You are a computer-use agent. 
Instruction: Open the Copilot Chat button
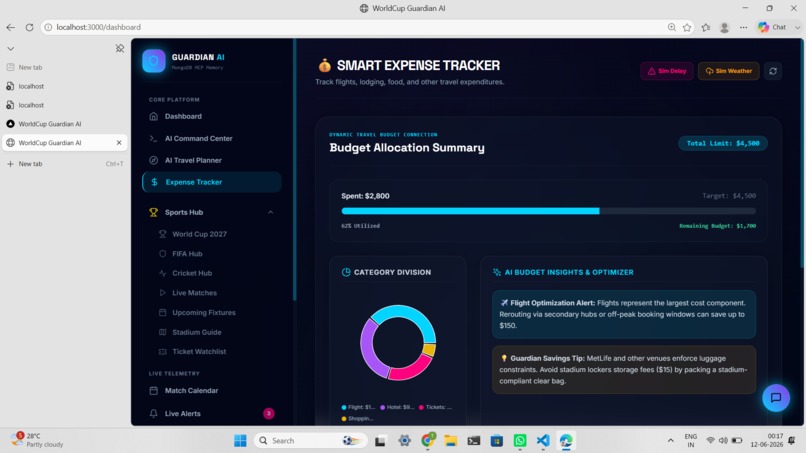pos(773,27)
